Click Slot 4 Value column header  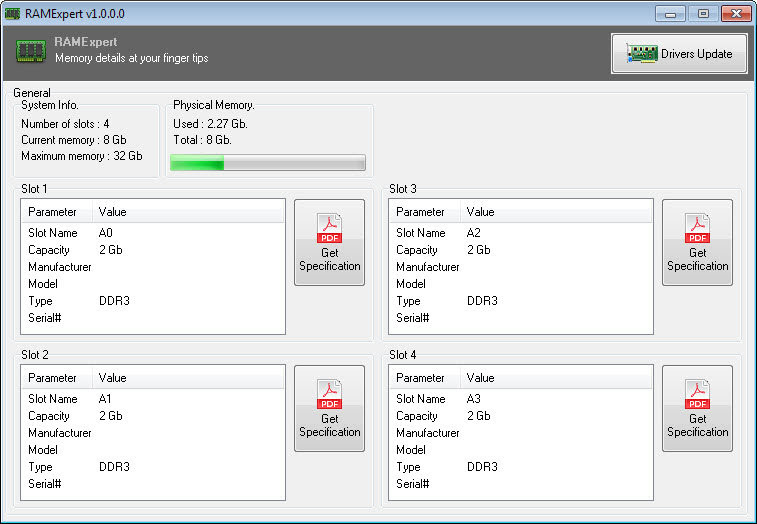(x=556, y=378)
